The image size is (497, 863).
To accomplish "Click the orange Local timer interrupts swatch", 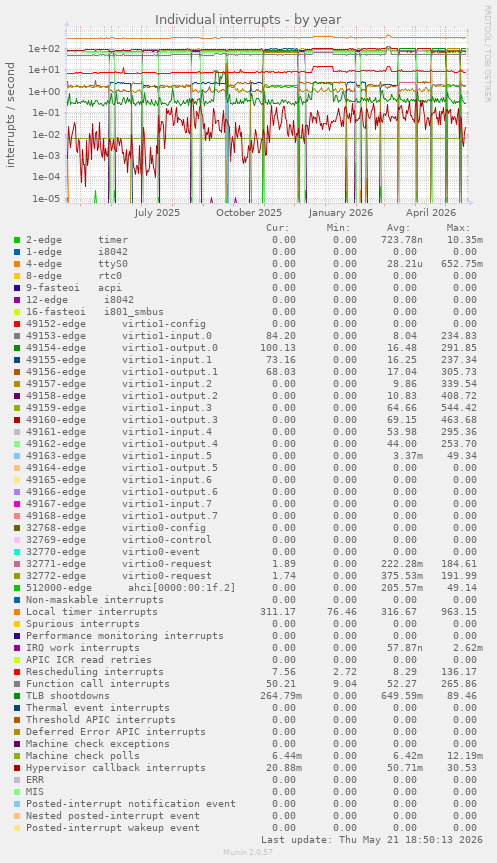I will [17, 612].
